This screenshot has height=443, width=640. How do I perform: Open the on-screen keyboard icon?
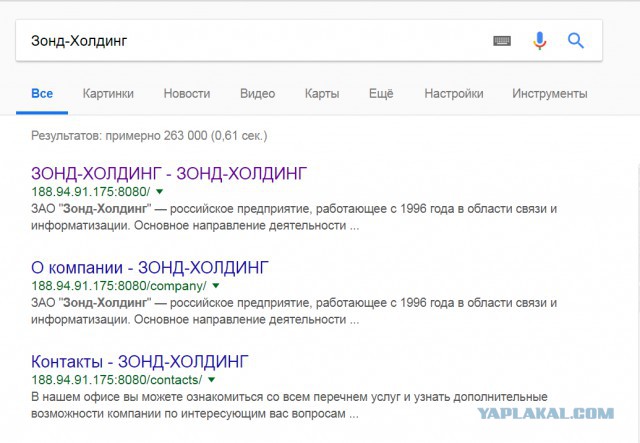(502, 41)
